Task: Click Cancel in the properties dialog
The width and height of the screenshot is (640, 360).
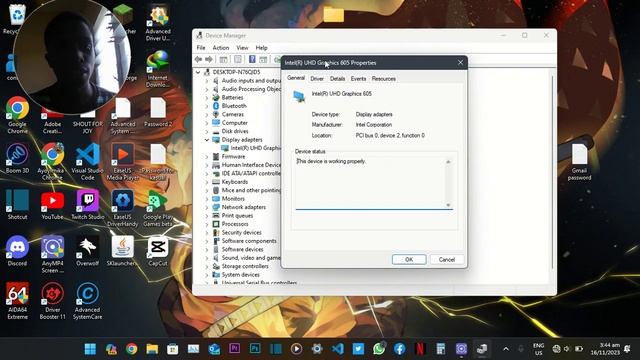Action: 447,260
